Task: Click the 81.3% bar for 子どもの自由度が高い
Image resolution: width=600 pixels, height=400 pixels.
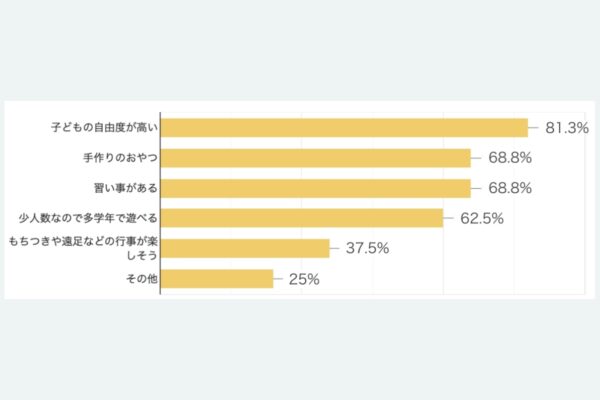Action: pyautogui.click(x=344, y=128)
